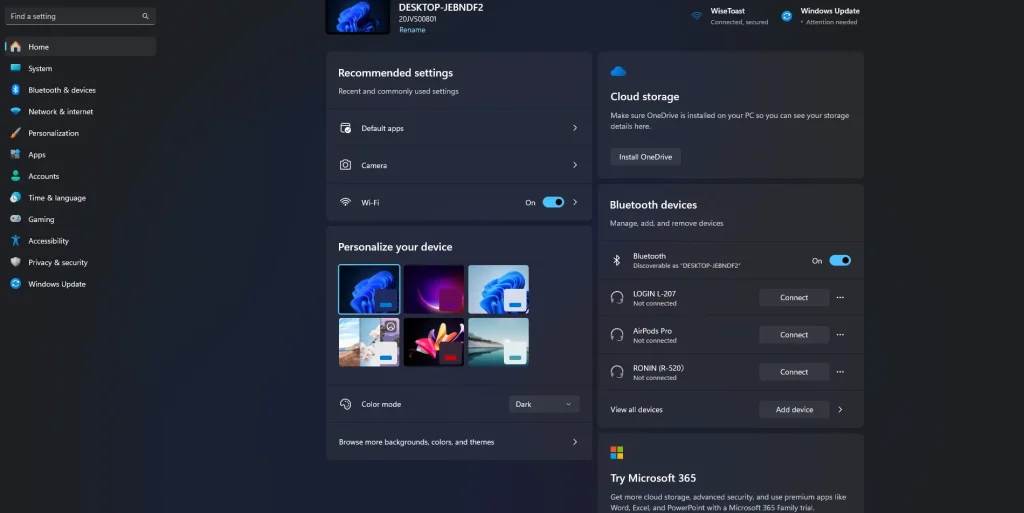Expand Camera settings chevron arrow
The width and height of the screenshot is (1024, 513).
[x=575, y=165]
